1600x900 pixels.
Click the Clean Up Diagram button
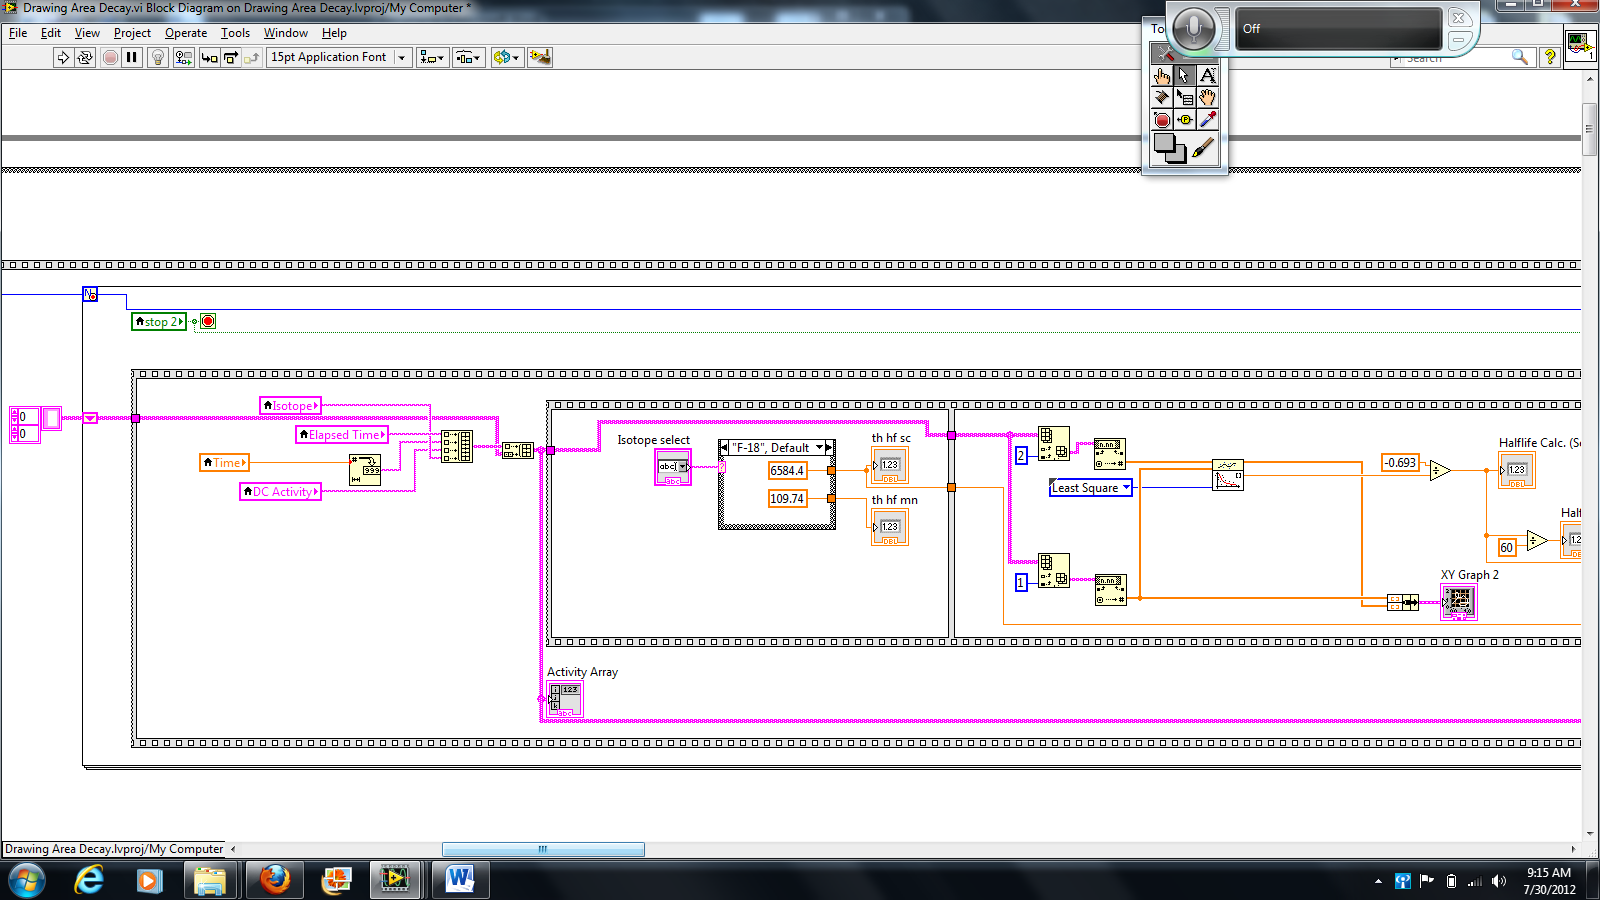(540, 57)
